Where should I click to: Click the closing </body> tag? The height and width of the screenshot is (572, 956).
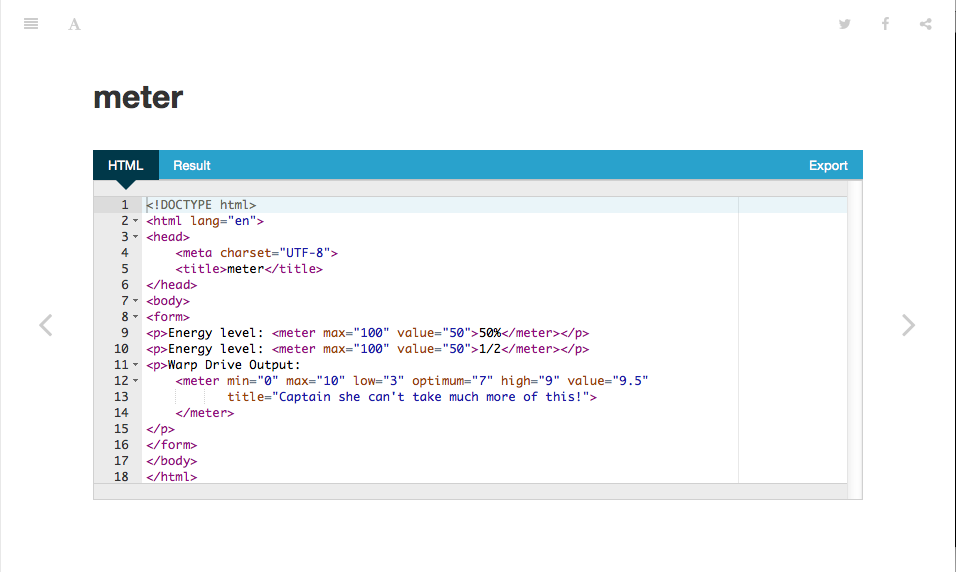coord(172,461)
